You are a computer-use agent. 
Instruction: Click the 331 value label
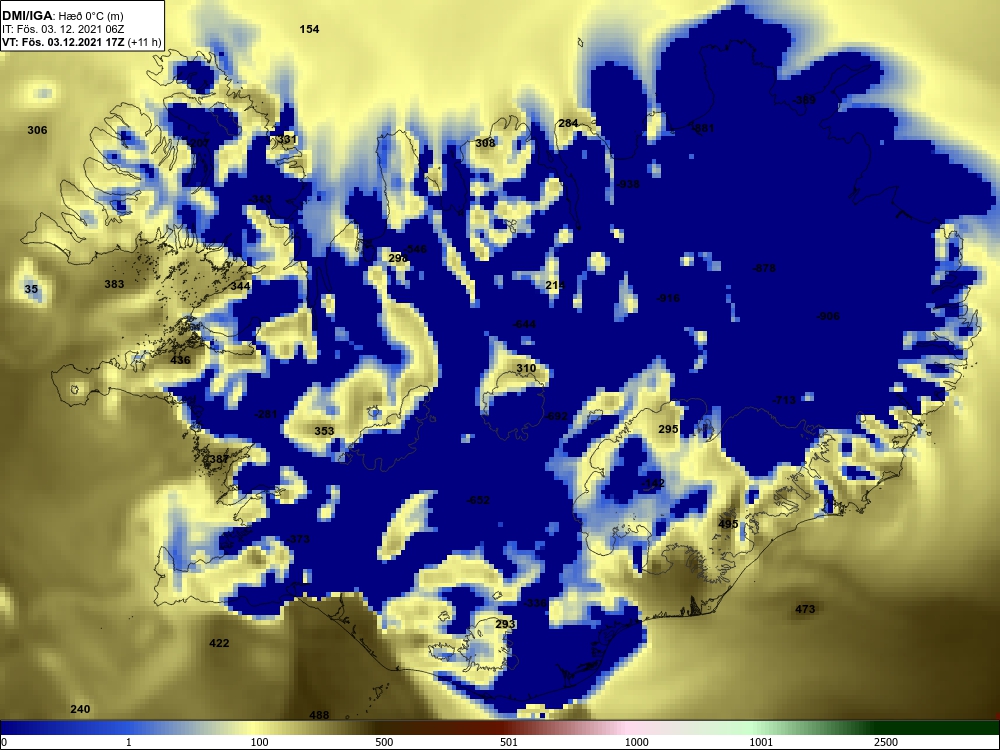[286, 139]
